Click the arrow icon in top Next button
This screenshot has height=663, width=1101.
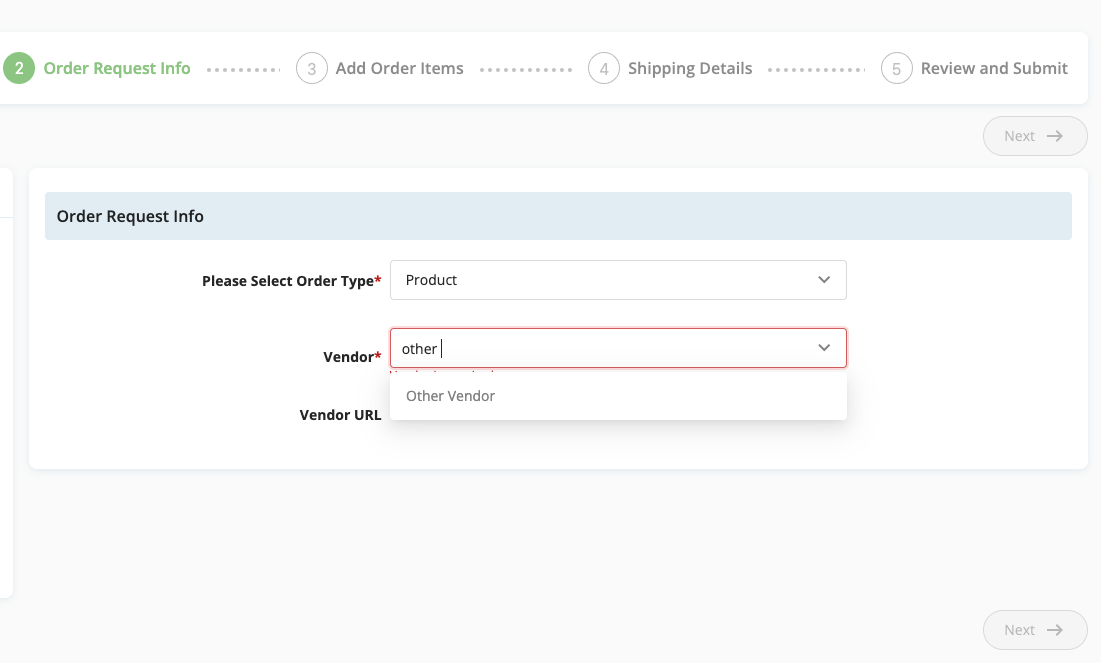point(1055,136)
